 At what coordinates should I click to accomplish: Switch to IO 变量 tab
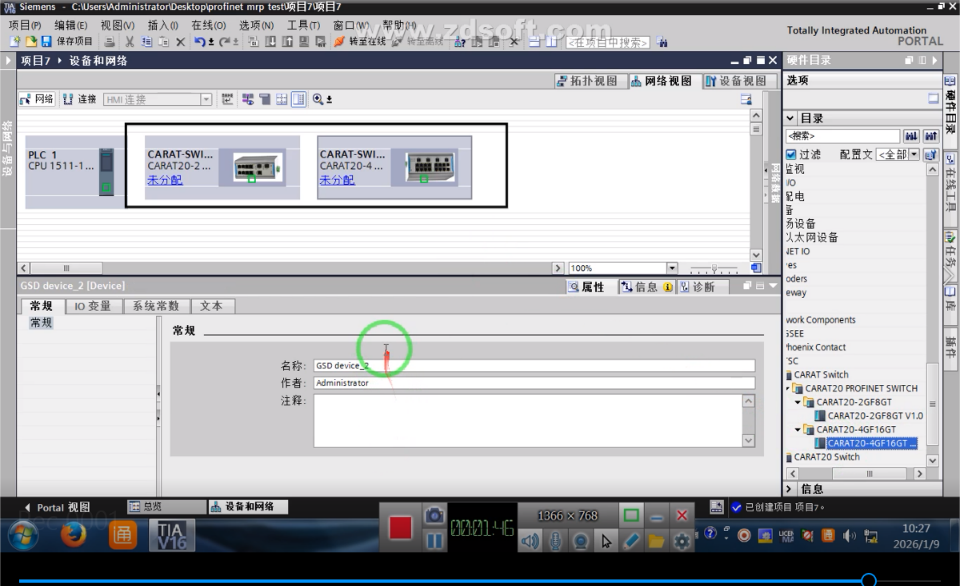click(92, 306)
